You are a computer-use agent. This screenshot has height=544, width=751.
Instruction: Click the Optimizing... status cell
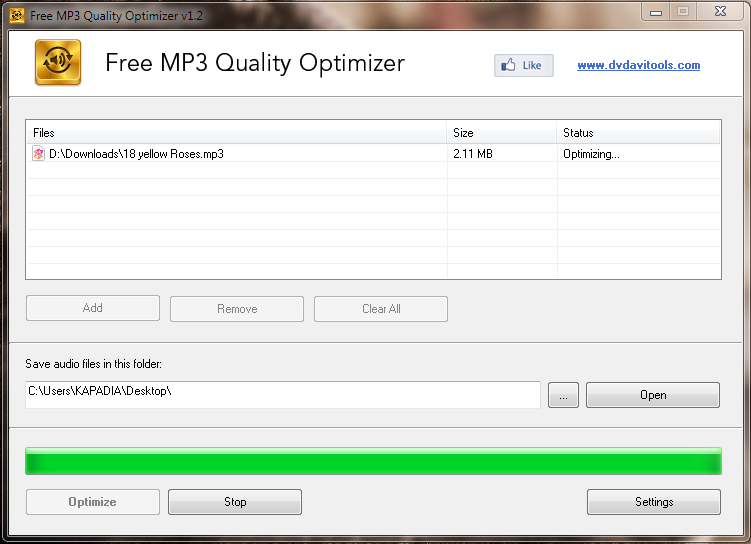click(x=591, y=154)
